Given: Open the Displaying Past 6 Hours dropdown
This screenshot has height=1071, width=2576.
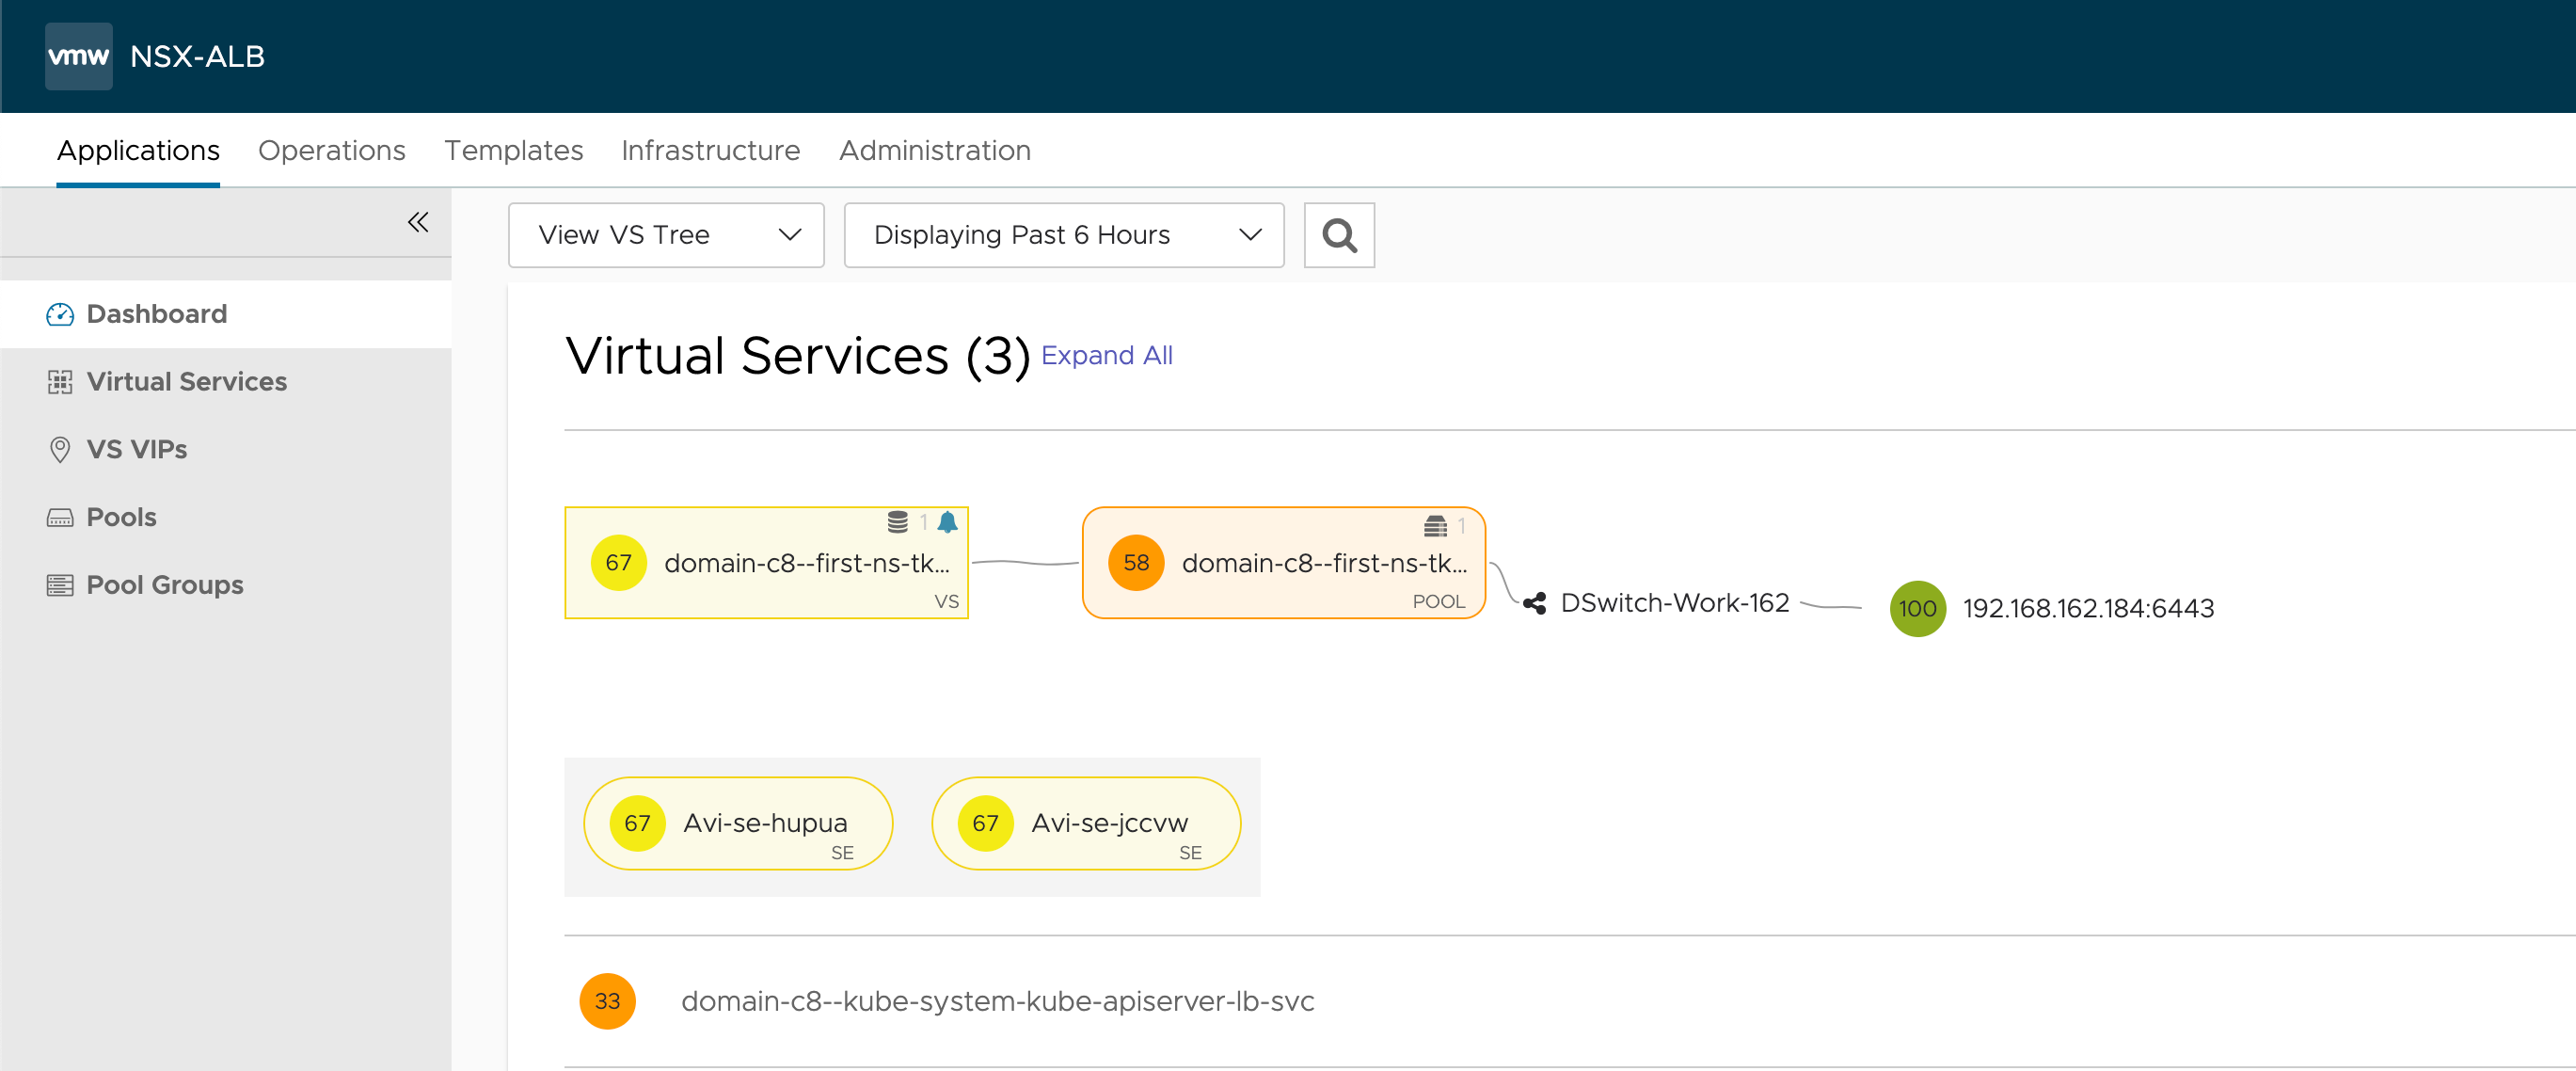Looking at the screenshot, I should [1063, 235].
